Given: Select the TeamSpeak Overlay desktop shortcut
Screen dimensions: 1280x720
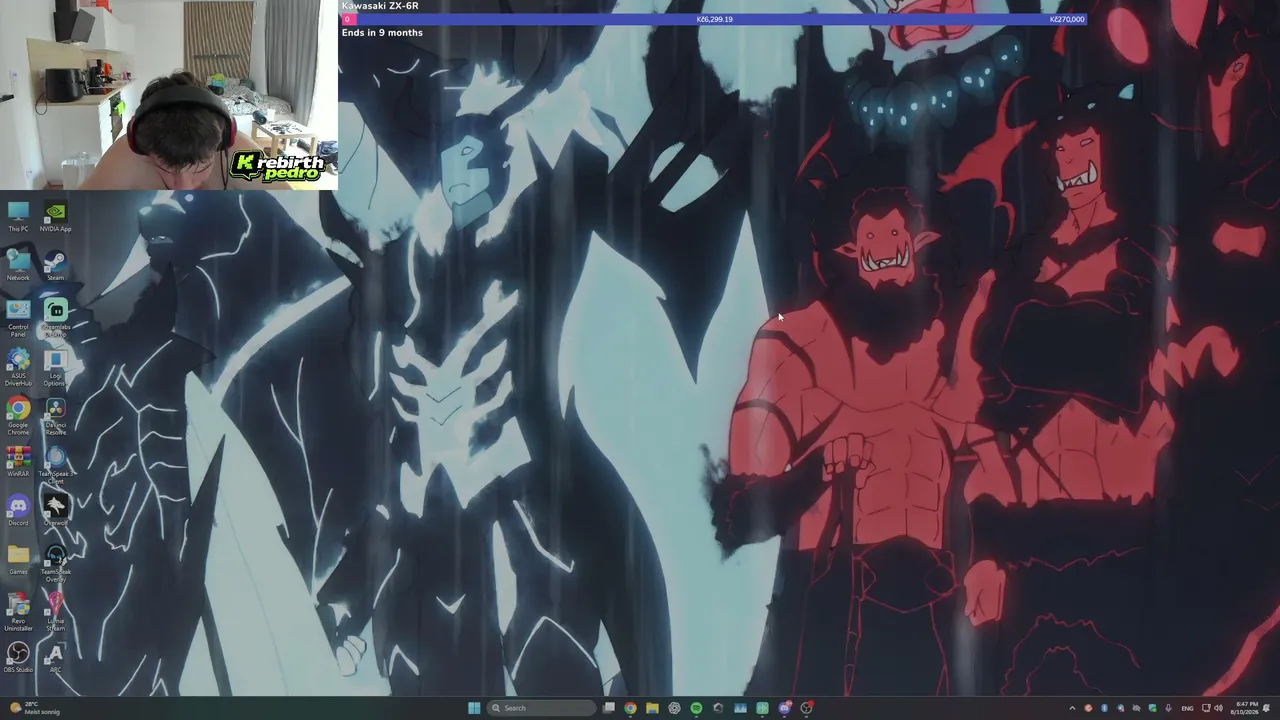Looking at the screenshot, I should click(x=55, y=563).
